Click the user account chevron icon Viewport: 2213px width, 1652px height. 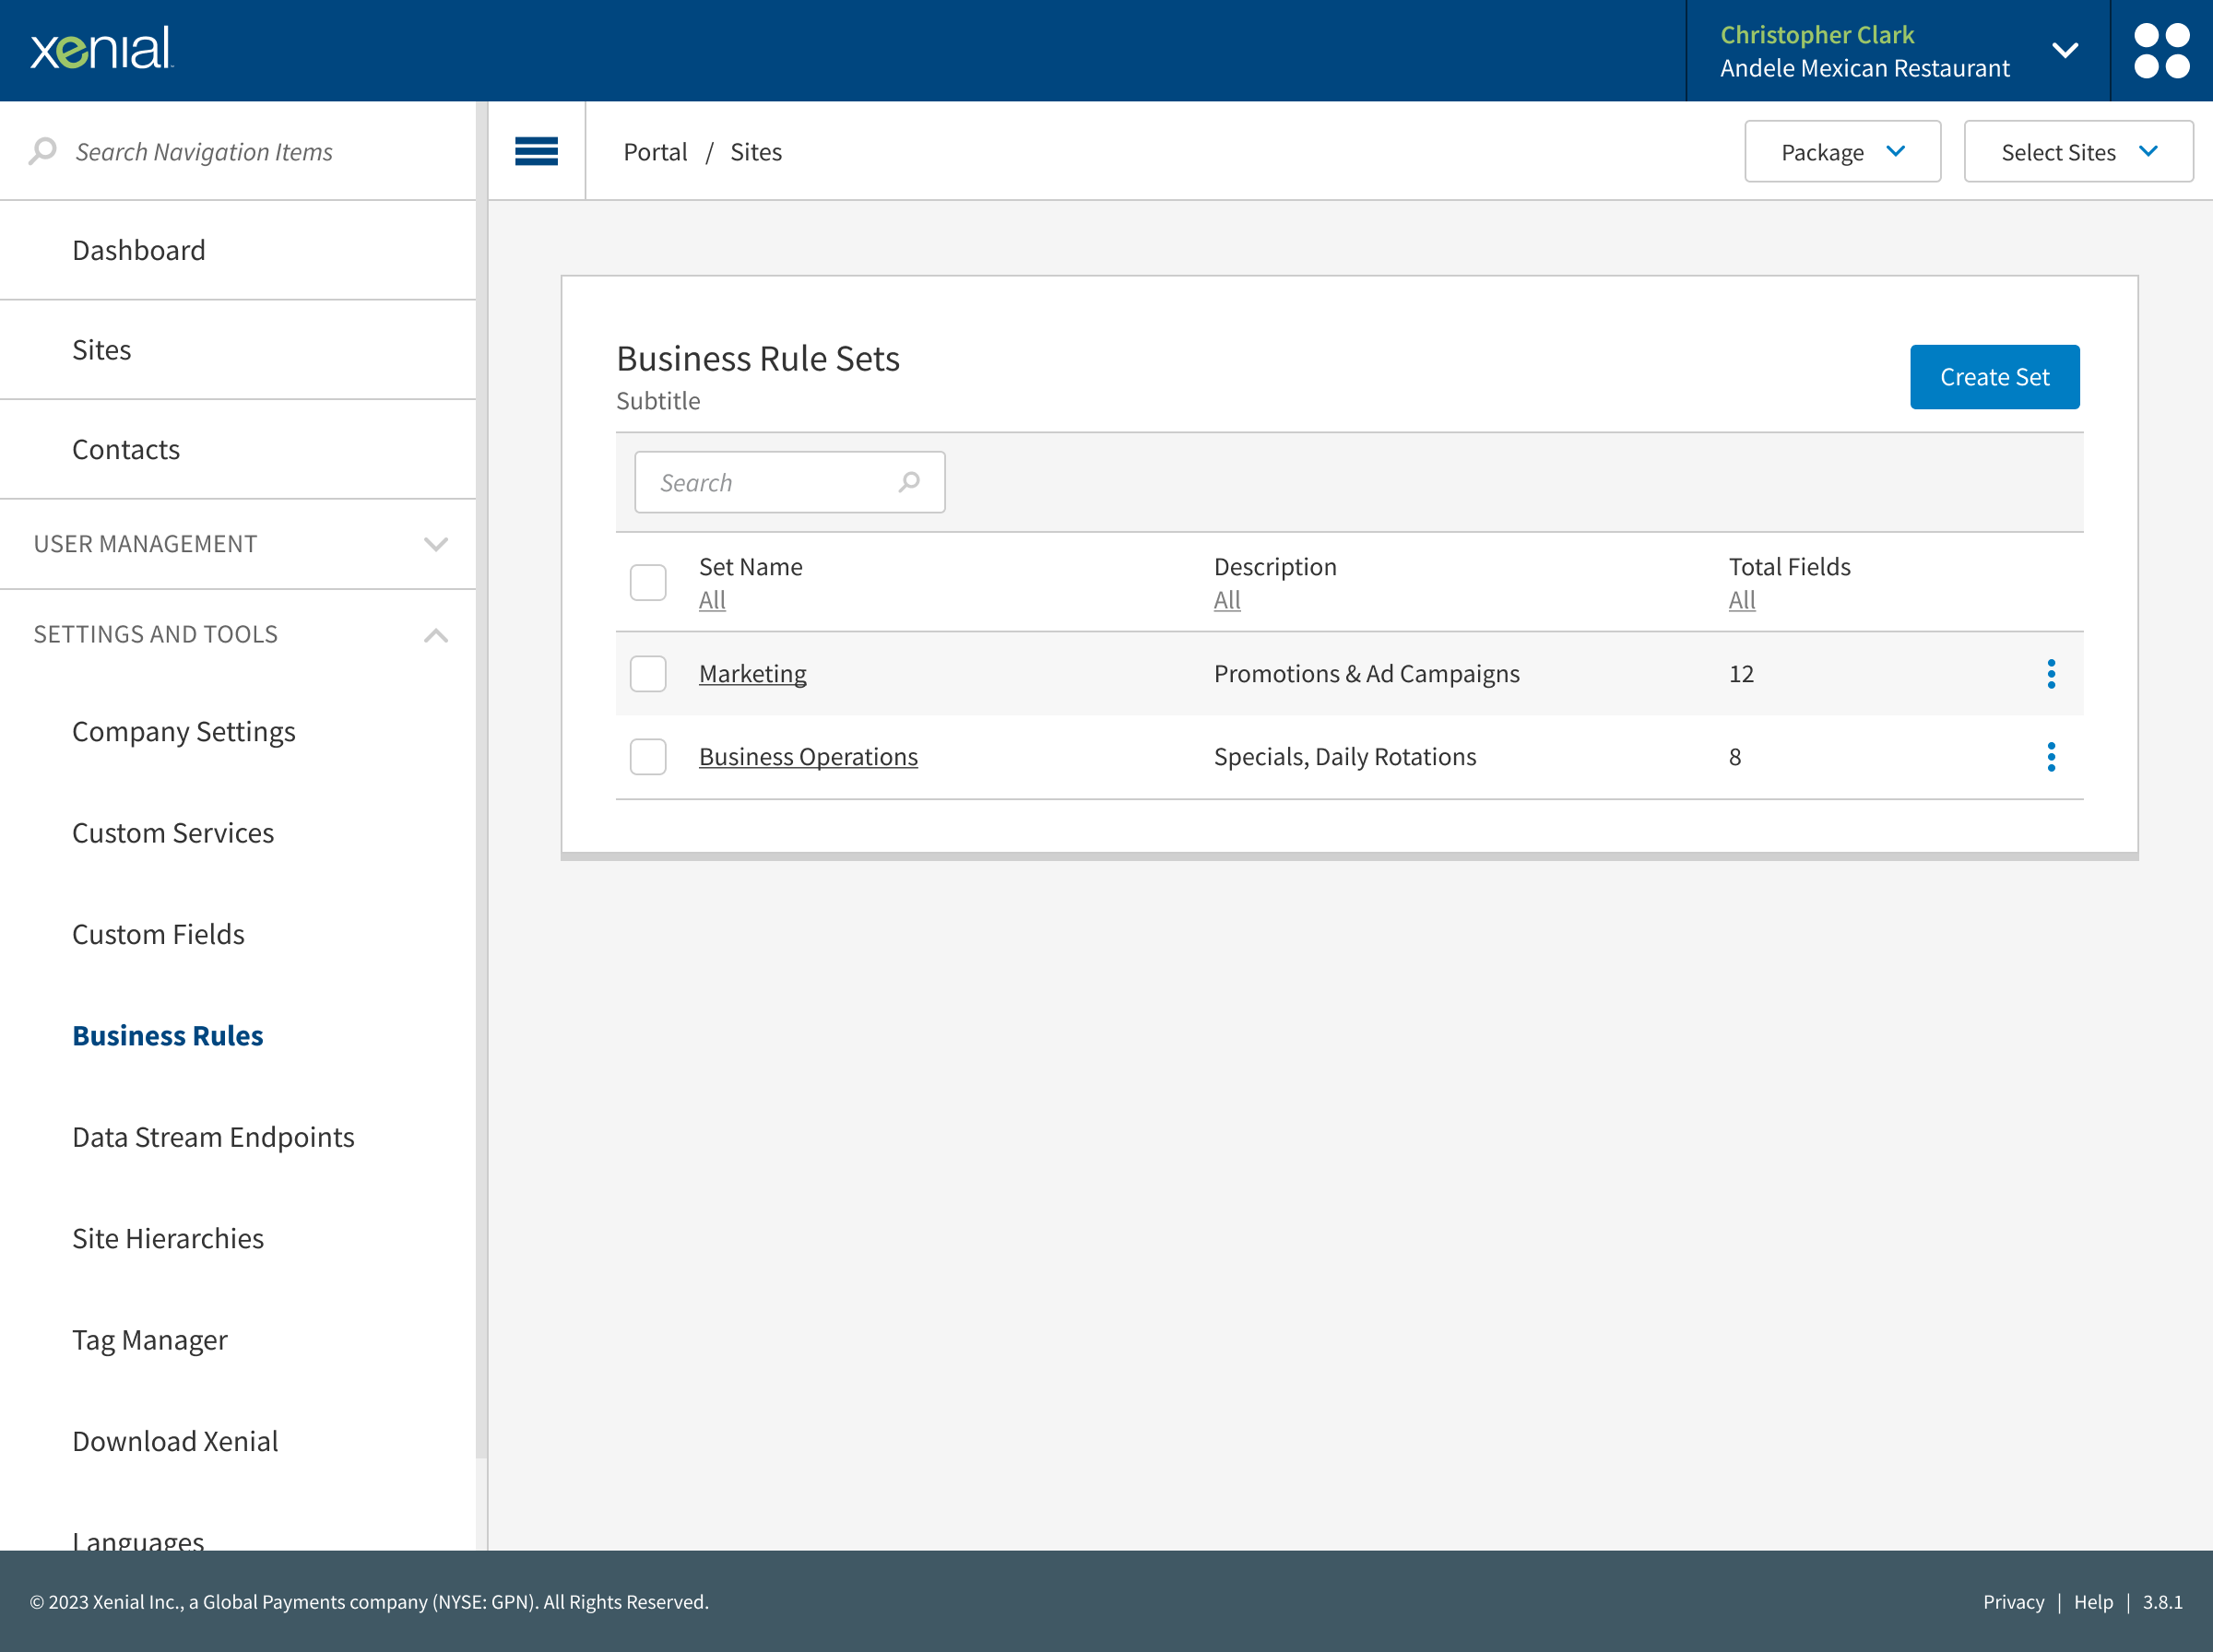point(2064,50)
